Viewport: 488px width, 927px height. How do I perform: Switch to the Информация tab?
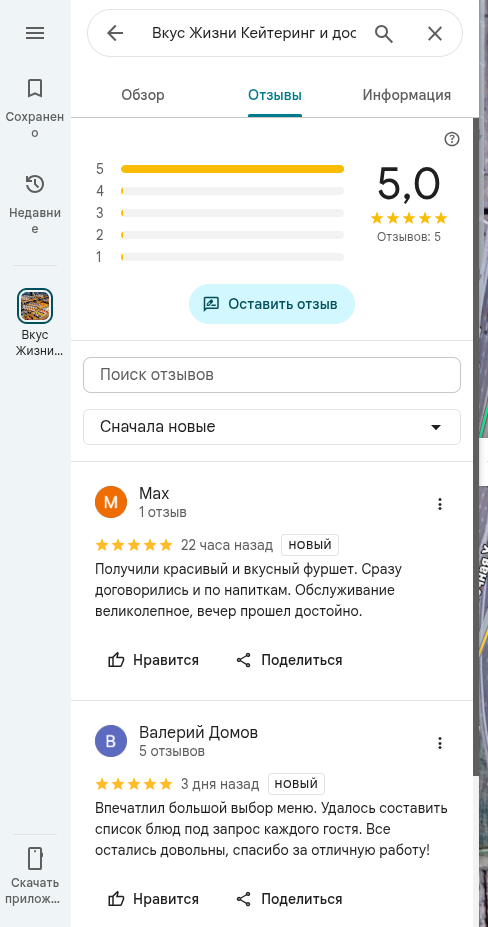407,95
